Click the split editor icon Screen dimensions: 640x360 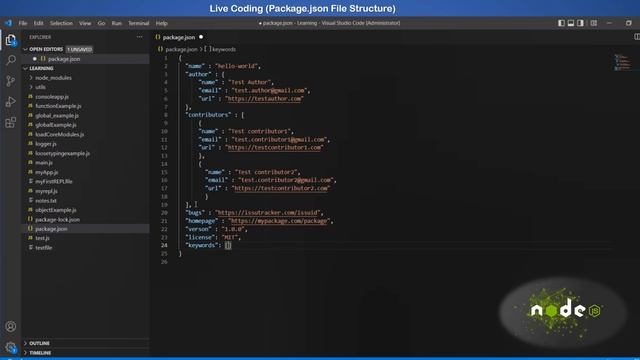(637, 37)
